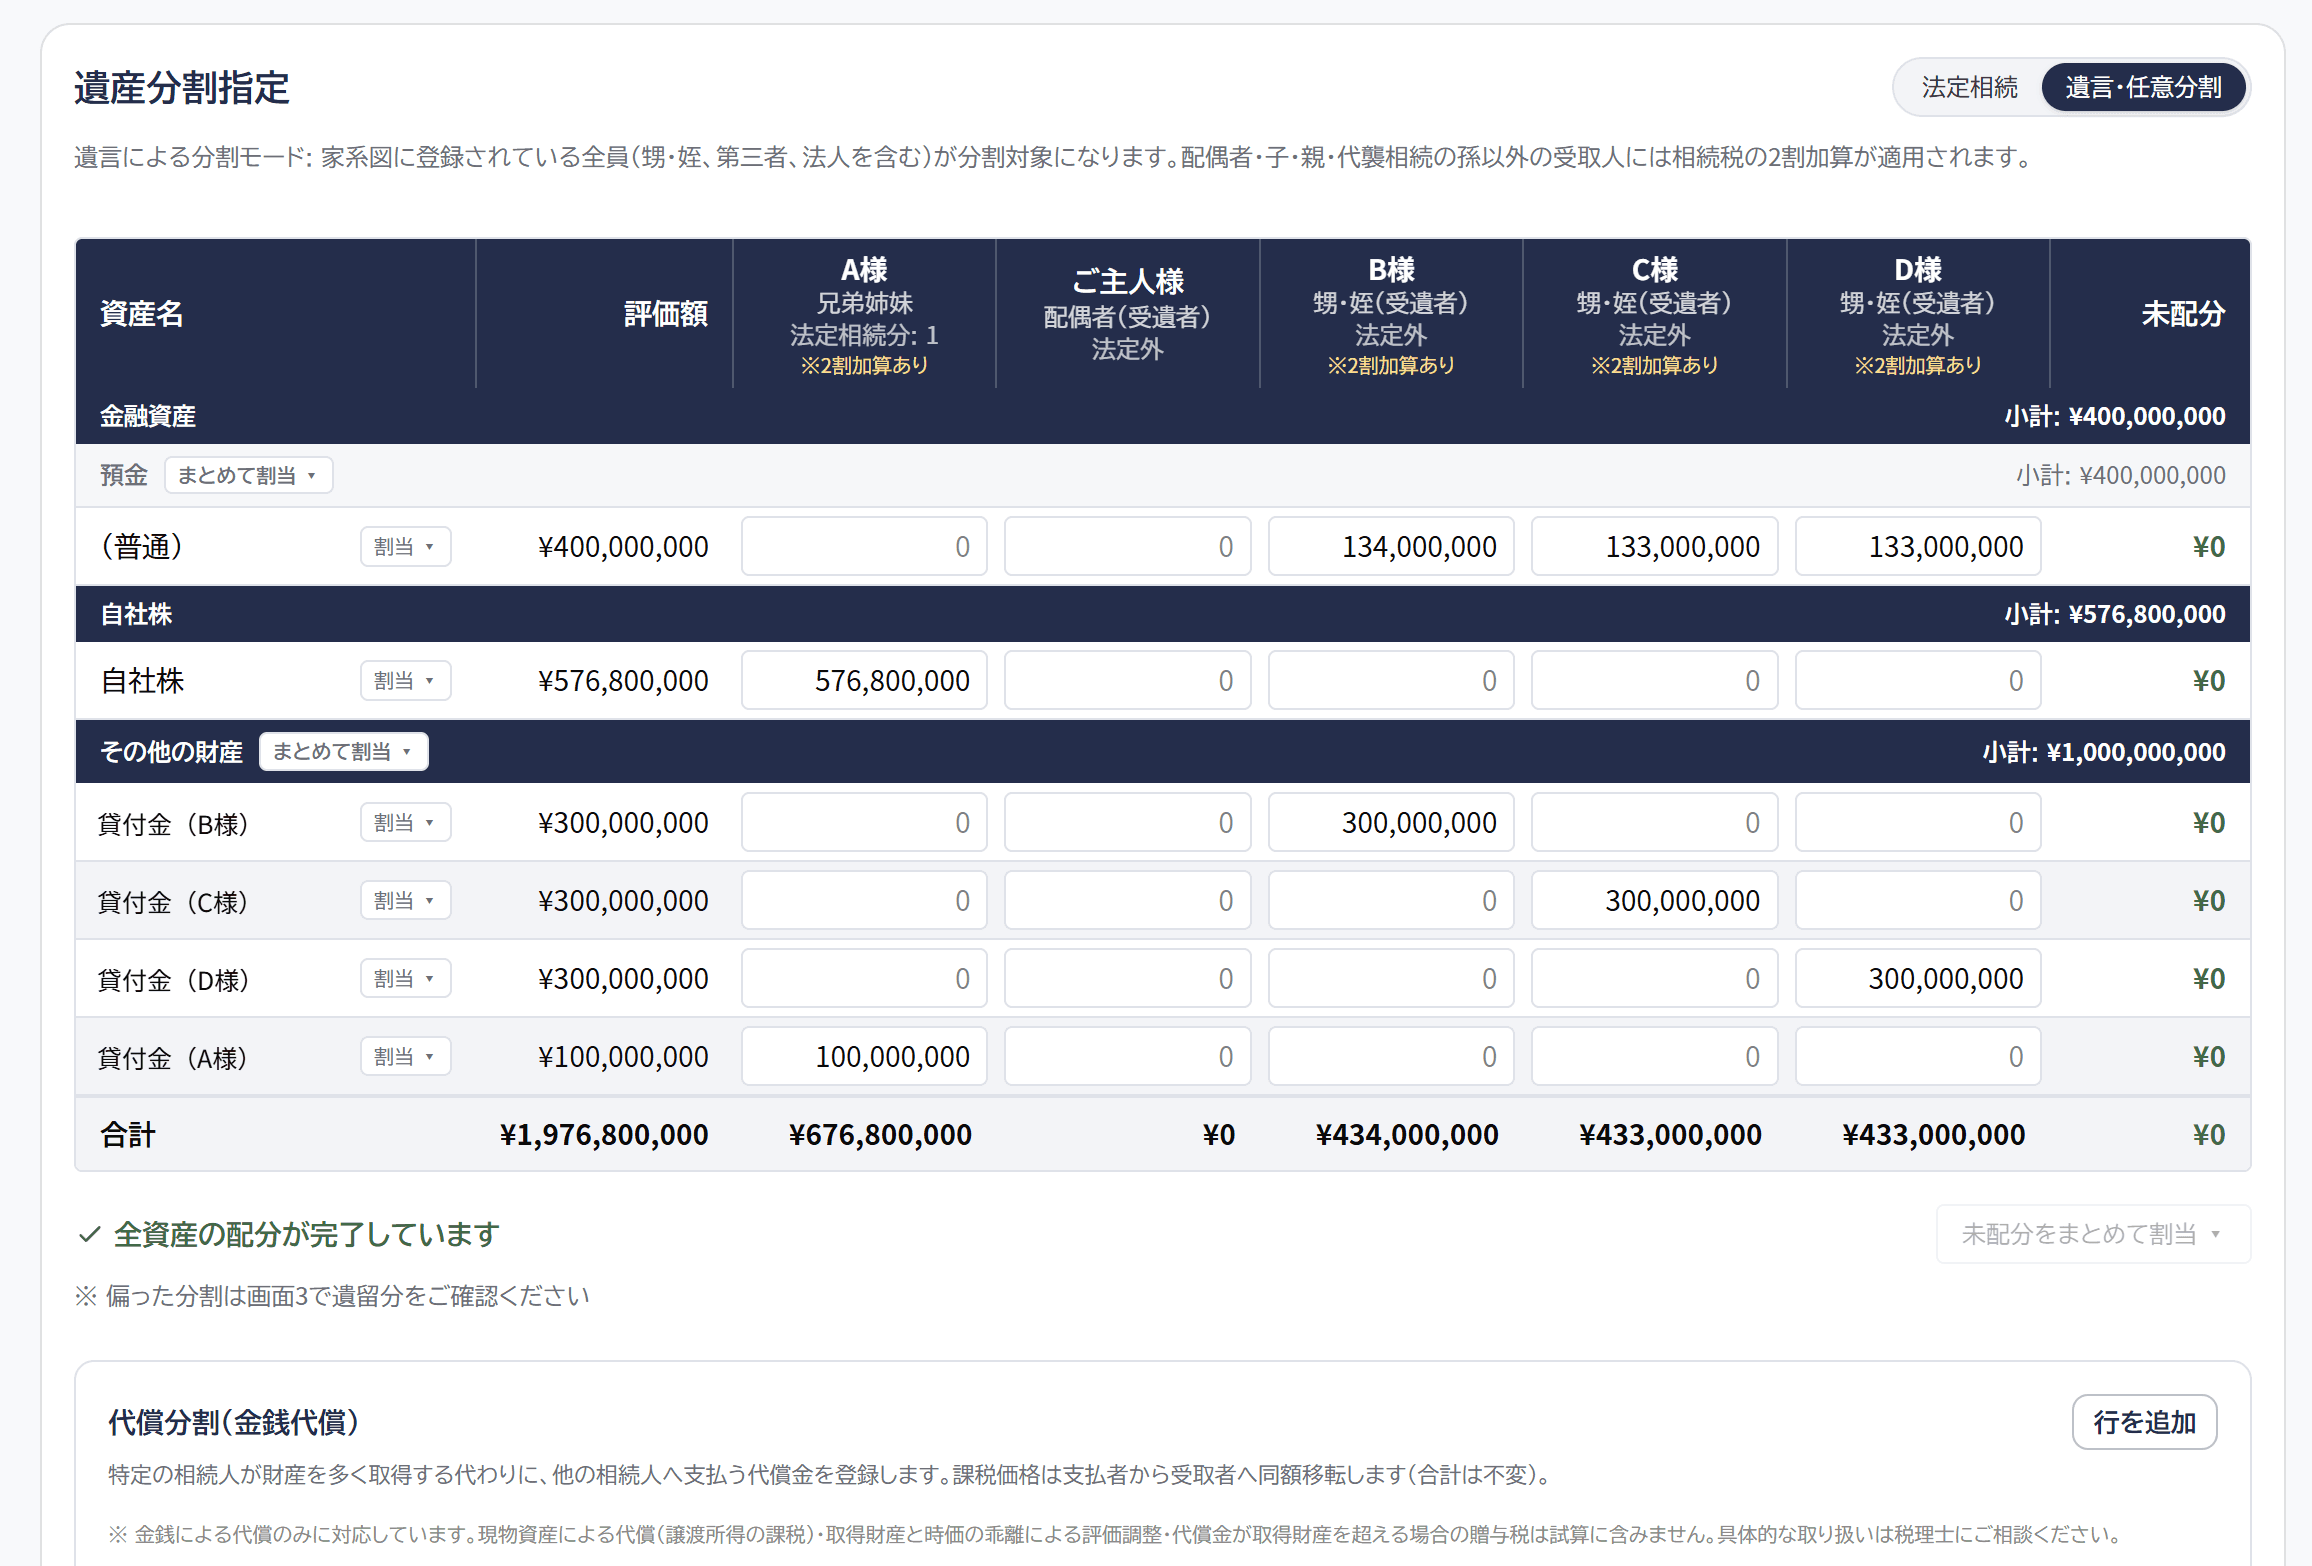Click その他の財産 subtotal ¥1,000,000,000
The image size is (2312, 1566).
(2104, 752)
